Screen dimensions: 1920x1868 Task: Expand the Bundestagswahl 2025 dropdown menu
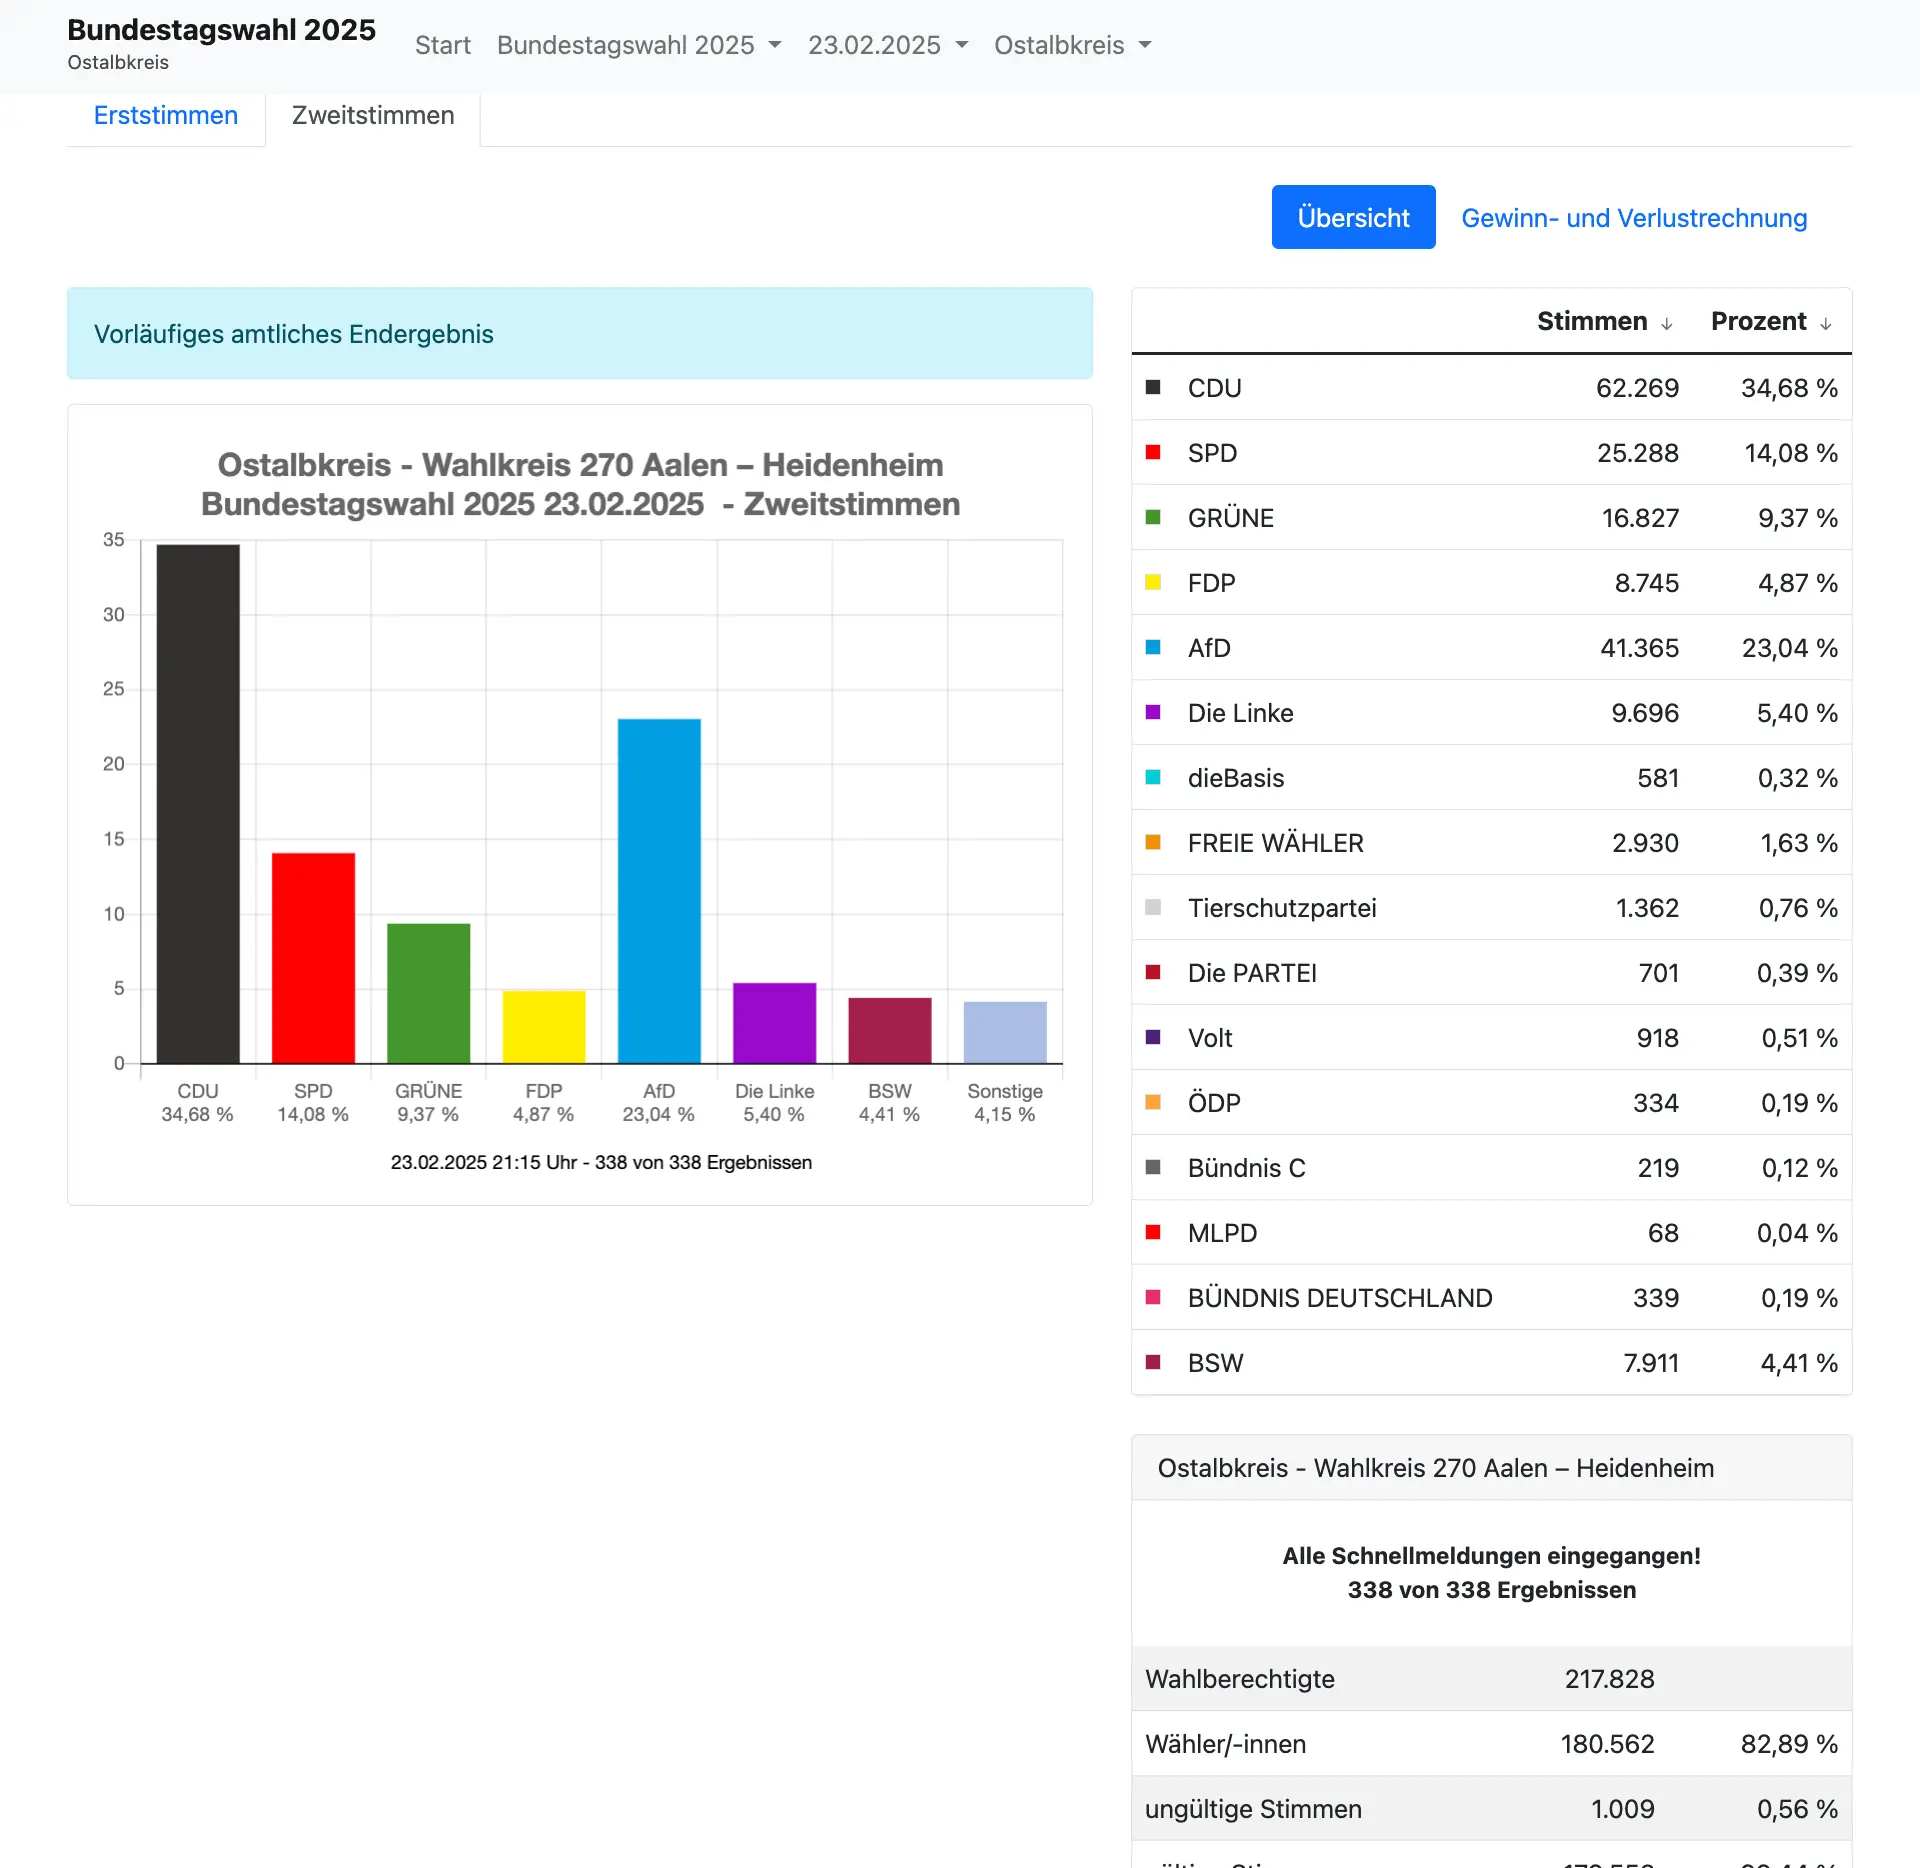[x=639, y=45]
